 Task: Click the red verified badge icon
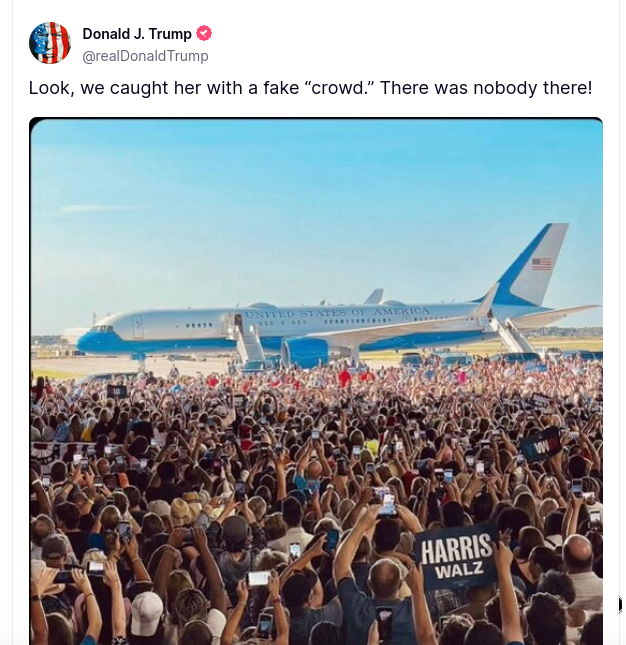click(205, 34)
